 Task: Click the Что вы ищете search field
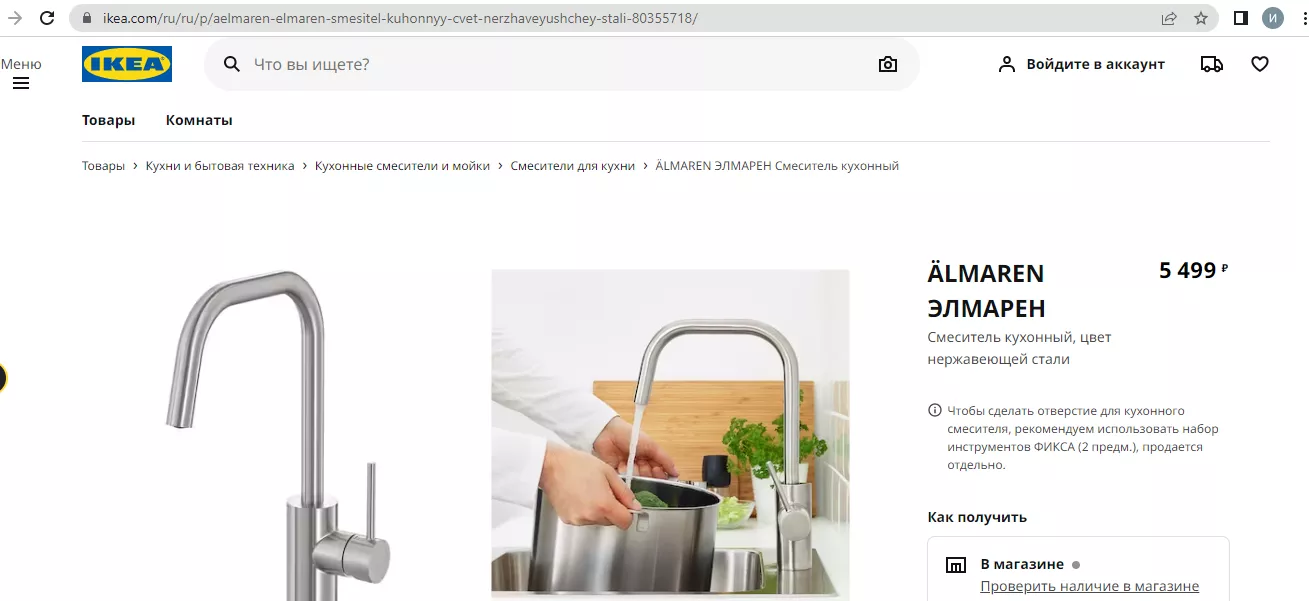(561, 64)
